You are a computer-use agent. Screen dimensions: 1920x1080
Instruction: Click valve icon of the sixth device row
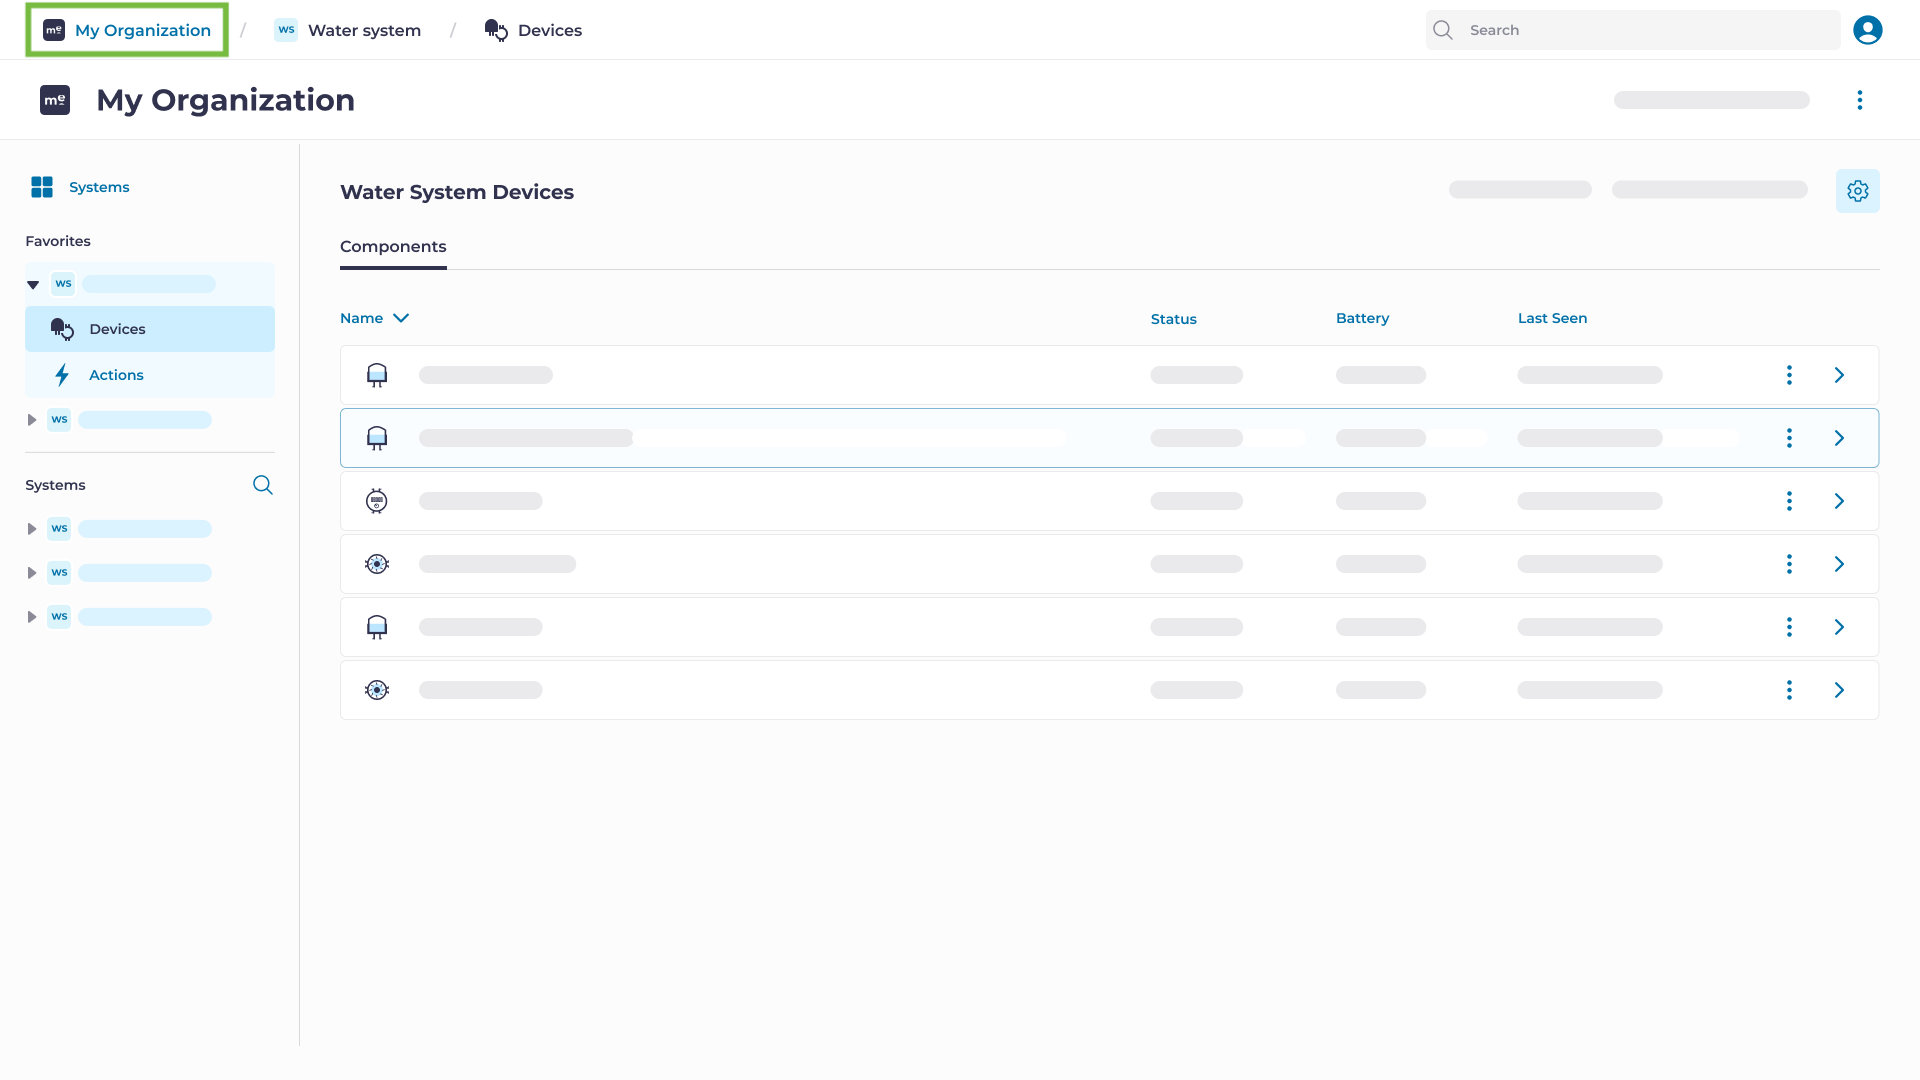pos(377,690)
